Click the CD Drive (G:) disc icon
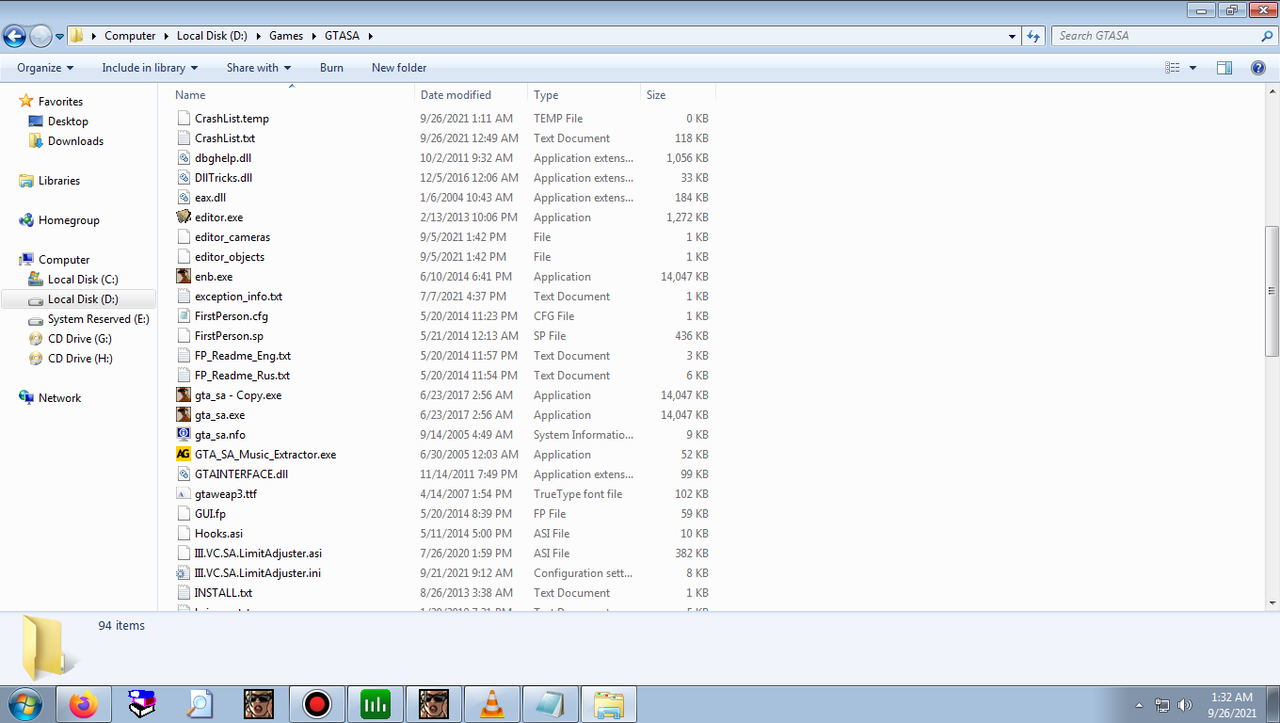The image size is (1280, 723). point(36,339)
